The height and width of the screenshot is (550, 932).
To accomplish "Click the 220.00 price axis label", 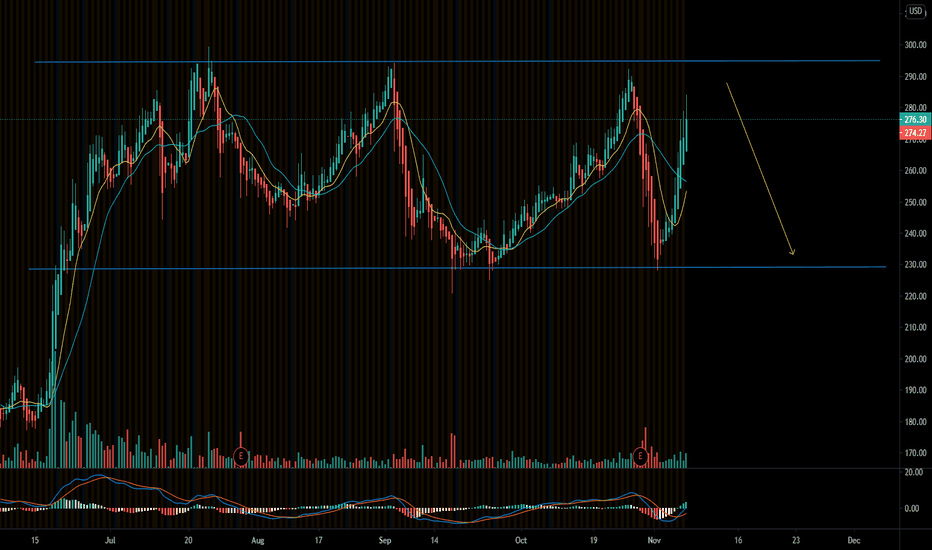I will [915, 296].
